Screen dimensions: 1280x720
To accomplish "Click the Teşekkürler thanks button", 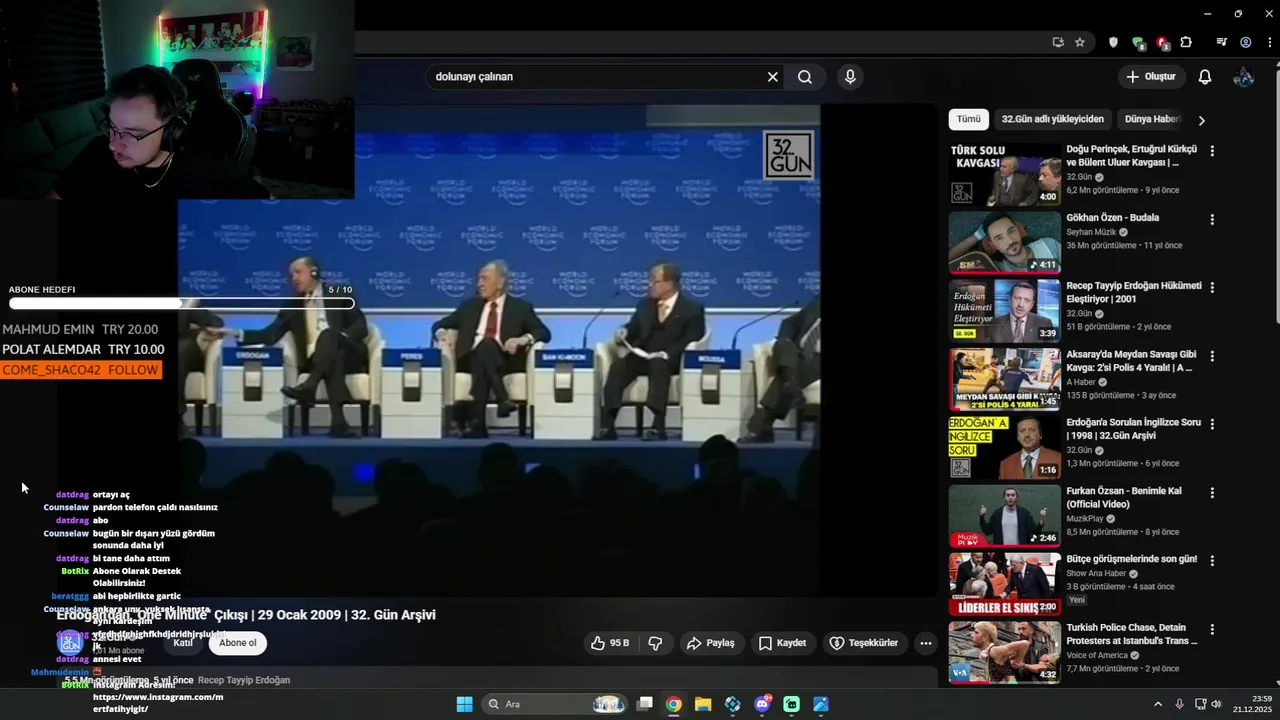I will (x=864, y=643).
